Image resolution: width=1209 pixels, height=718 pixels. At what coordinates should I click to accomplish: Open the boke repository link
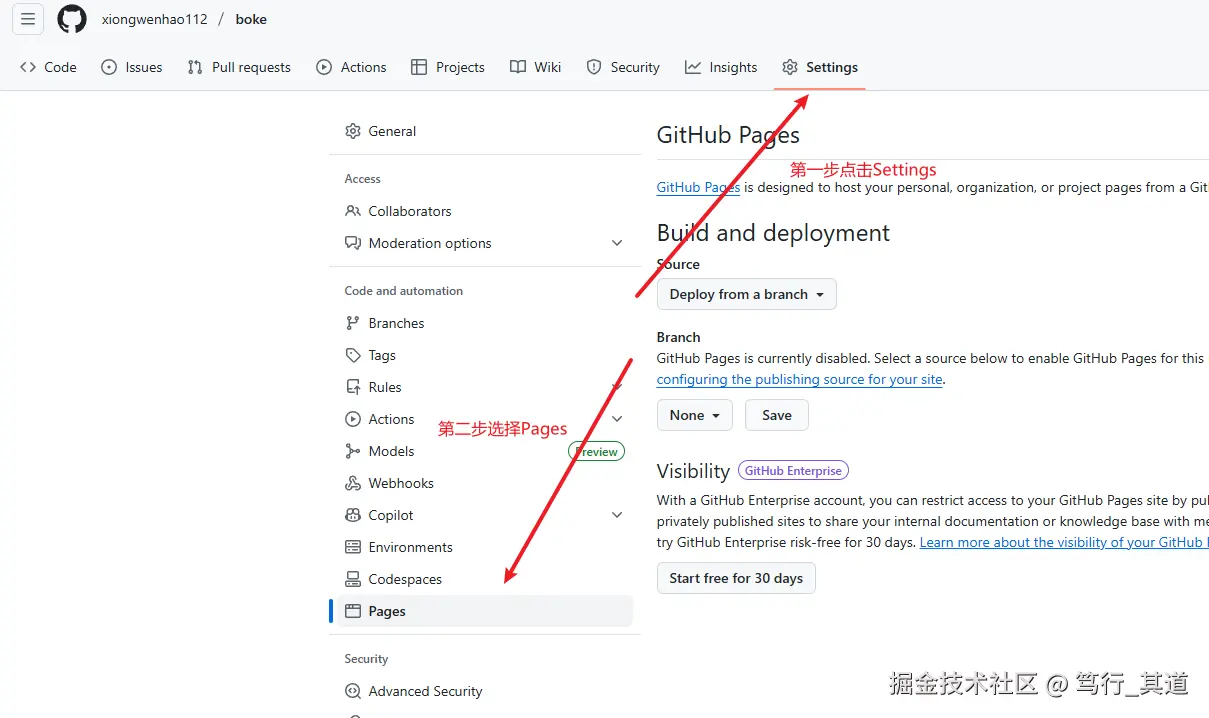pyautogui.click(x=251, y=19)
